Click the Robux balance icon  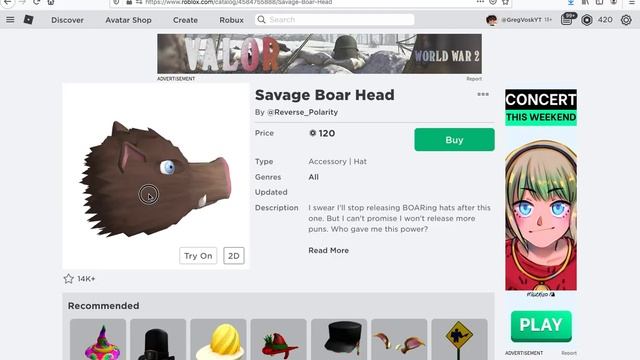[x=587, y=20]
